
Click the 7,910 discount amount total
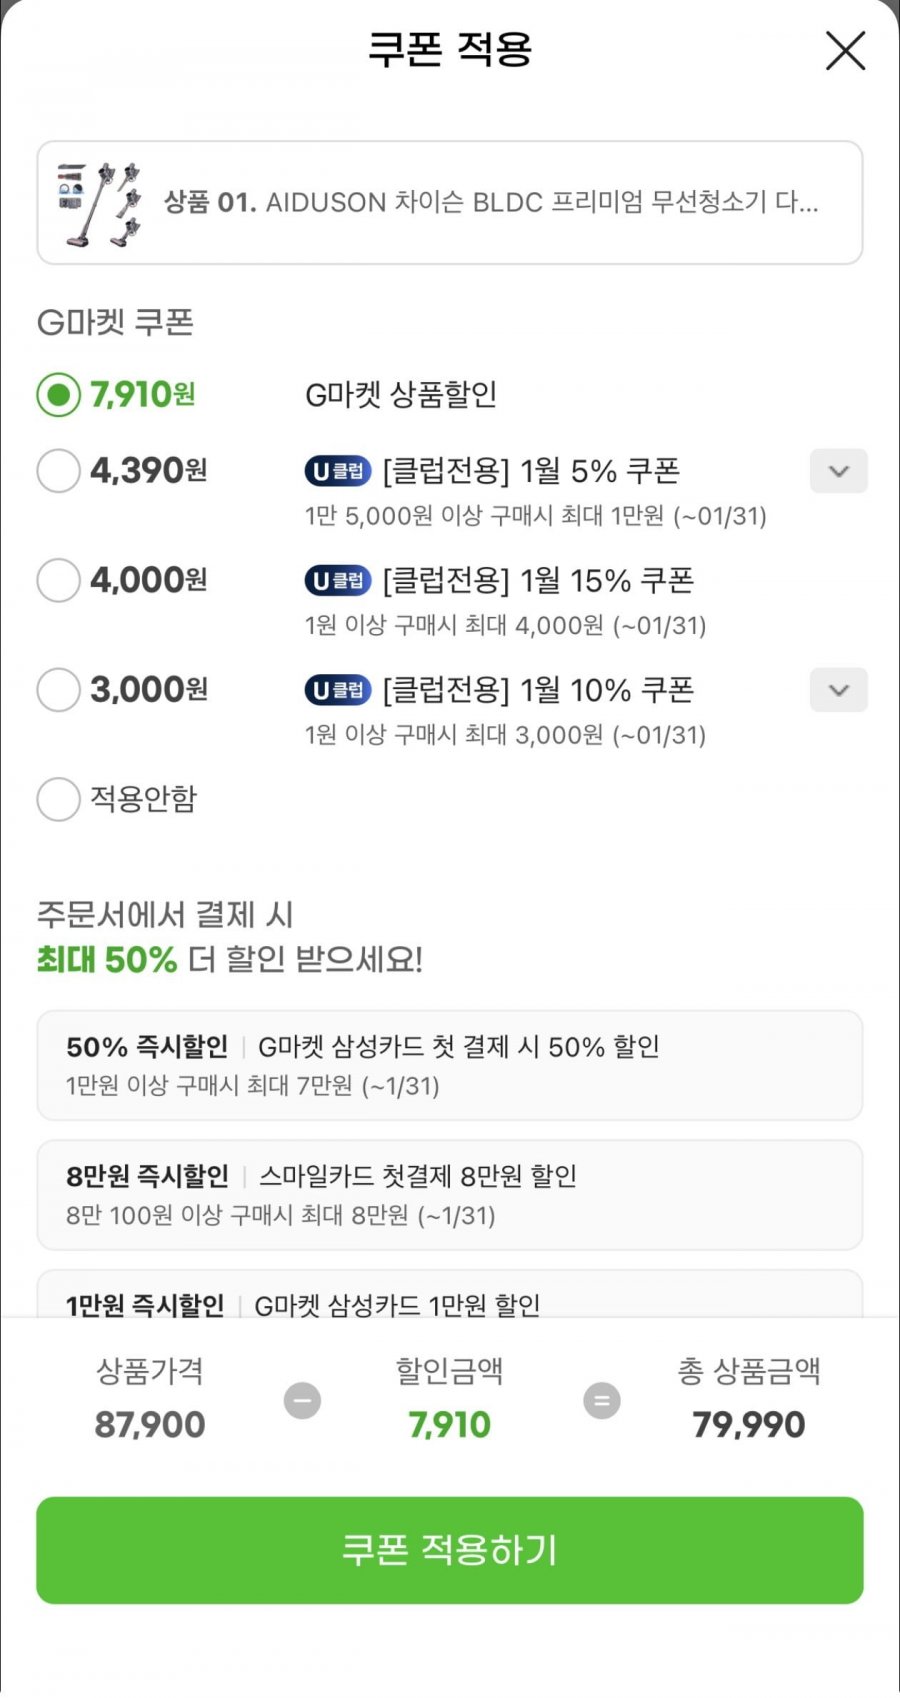pos(449,1425)
